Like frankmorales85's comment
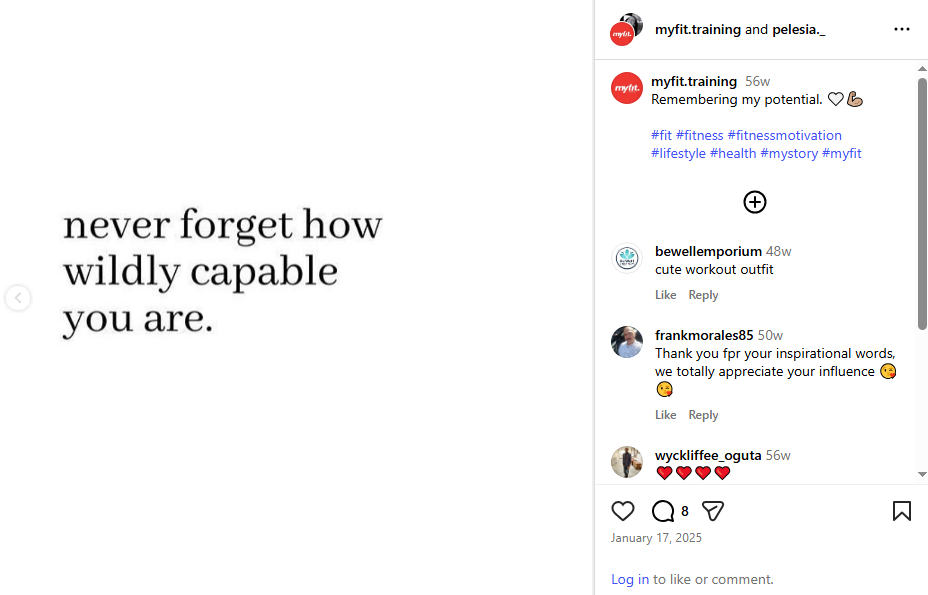The height and width of the screenshot is (595, 928). click(x=666, y=414)
